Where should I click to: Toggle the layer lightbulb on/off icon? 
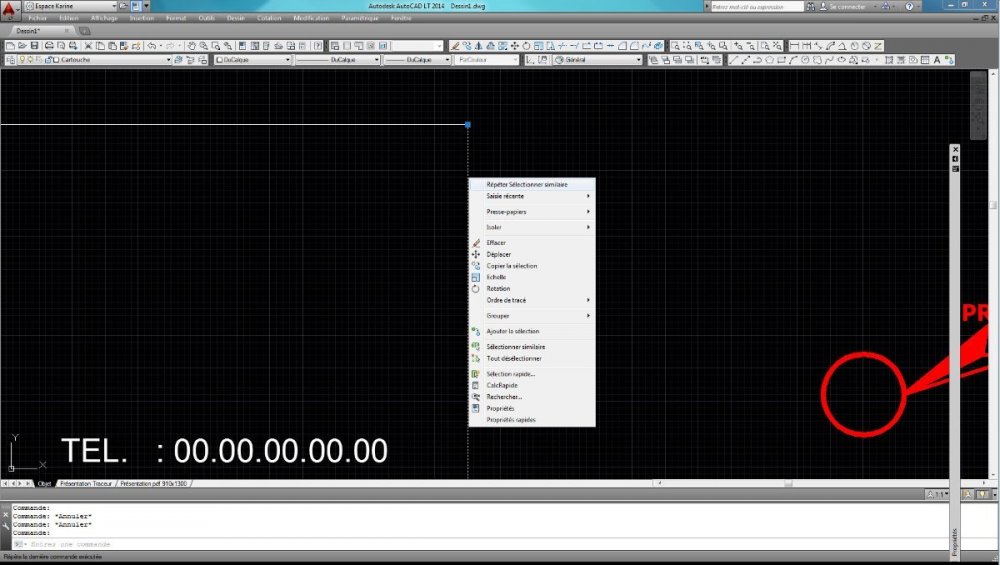click(22, 60)
